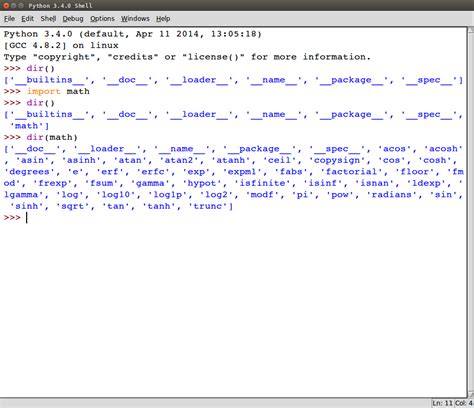The height and width of the screenshot is (408, 474).
Task: Click 'frexp' in the output list
Action: point(53,183)
